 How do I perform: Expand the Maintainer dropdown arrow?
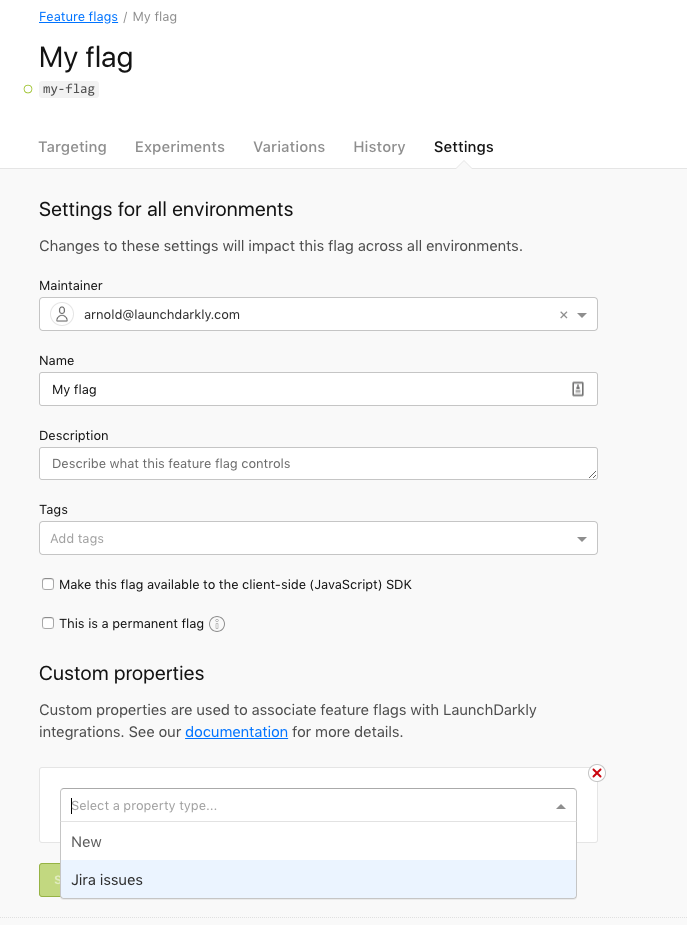click(582, 315)
